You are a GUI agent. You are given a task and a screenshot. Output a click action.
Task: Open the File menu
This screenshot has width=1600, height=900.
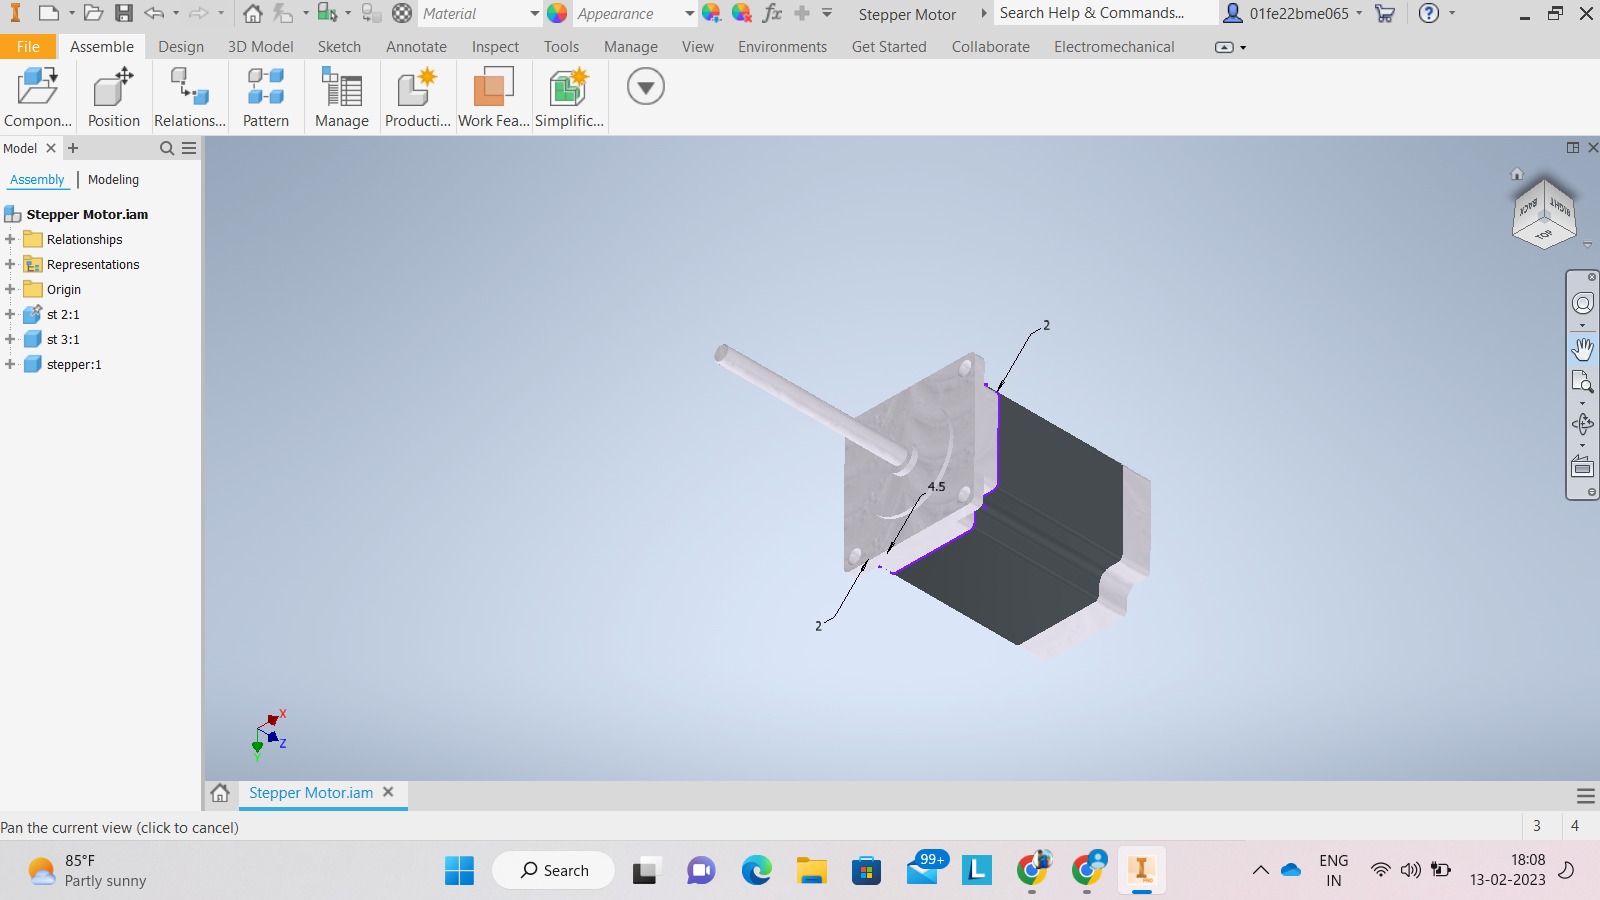point(28,46)
